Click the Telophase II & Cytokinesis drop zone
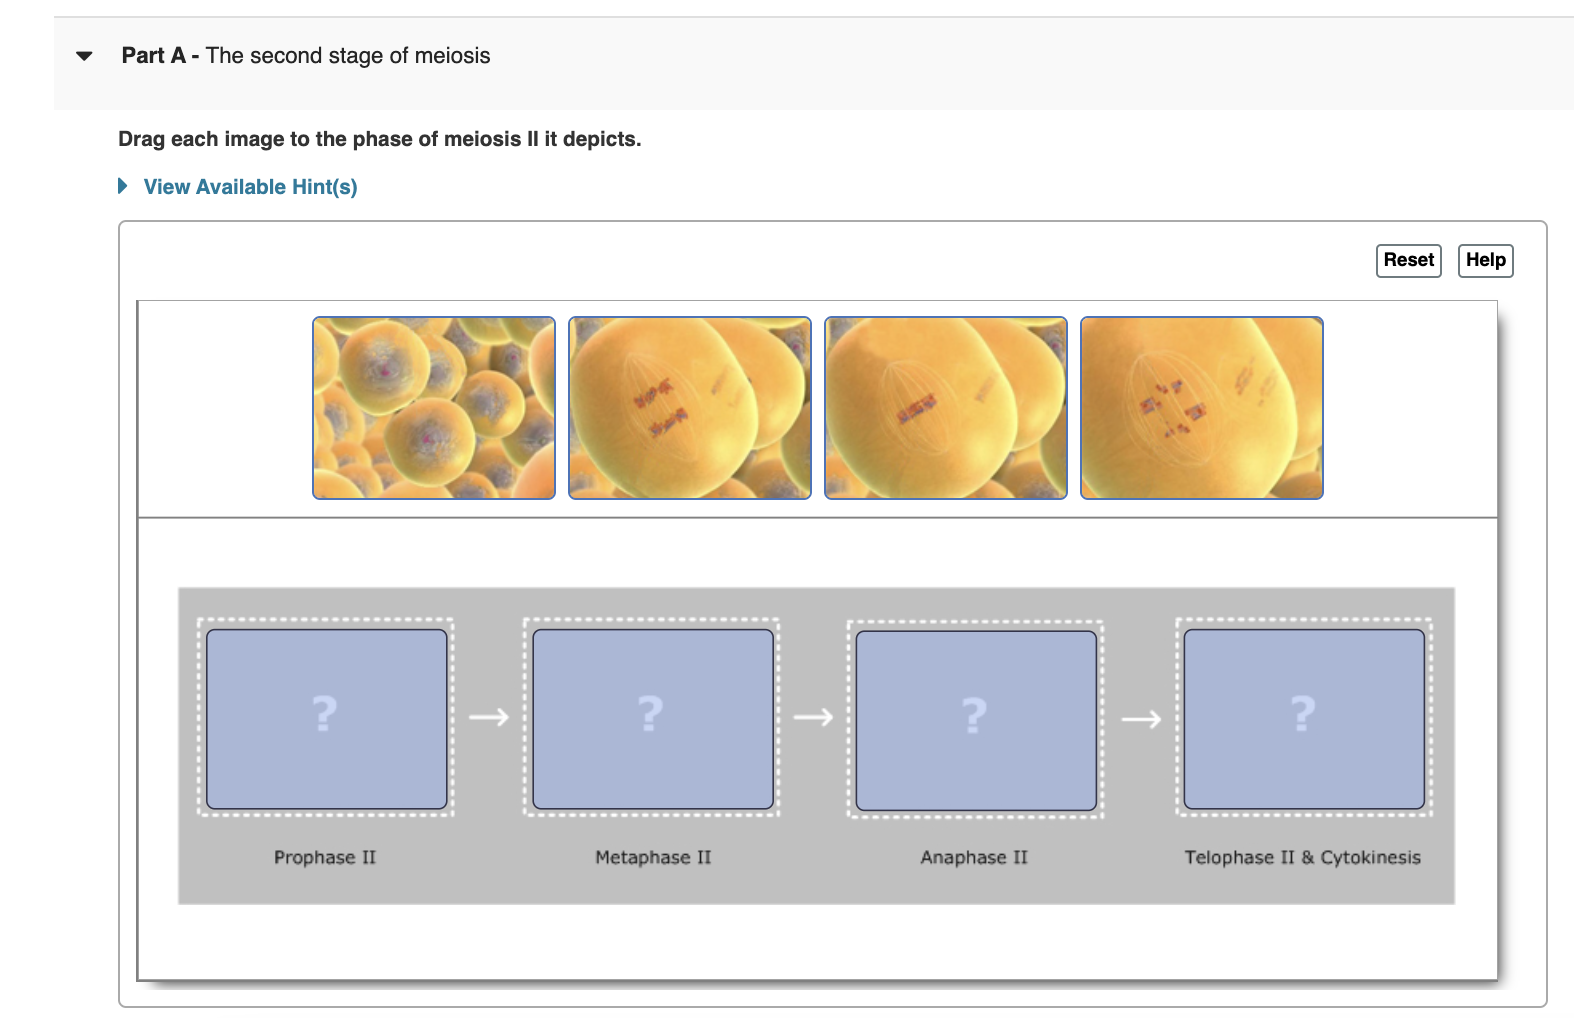 point(1301,718)
